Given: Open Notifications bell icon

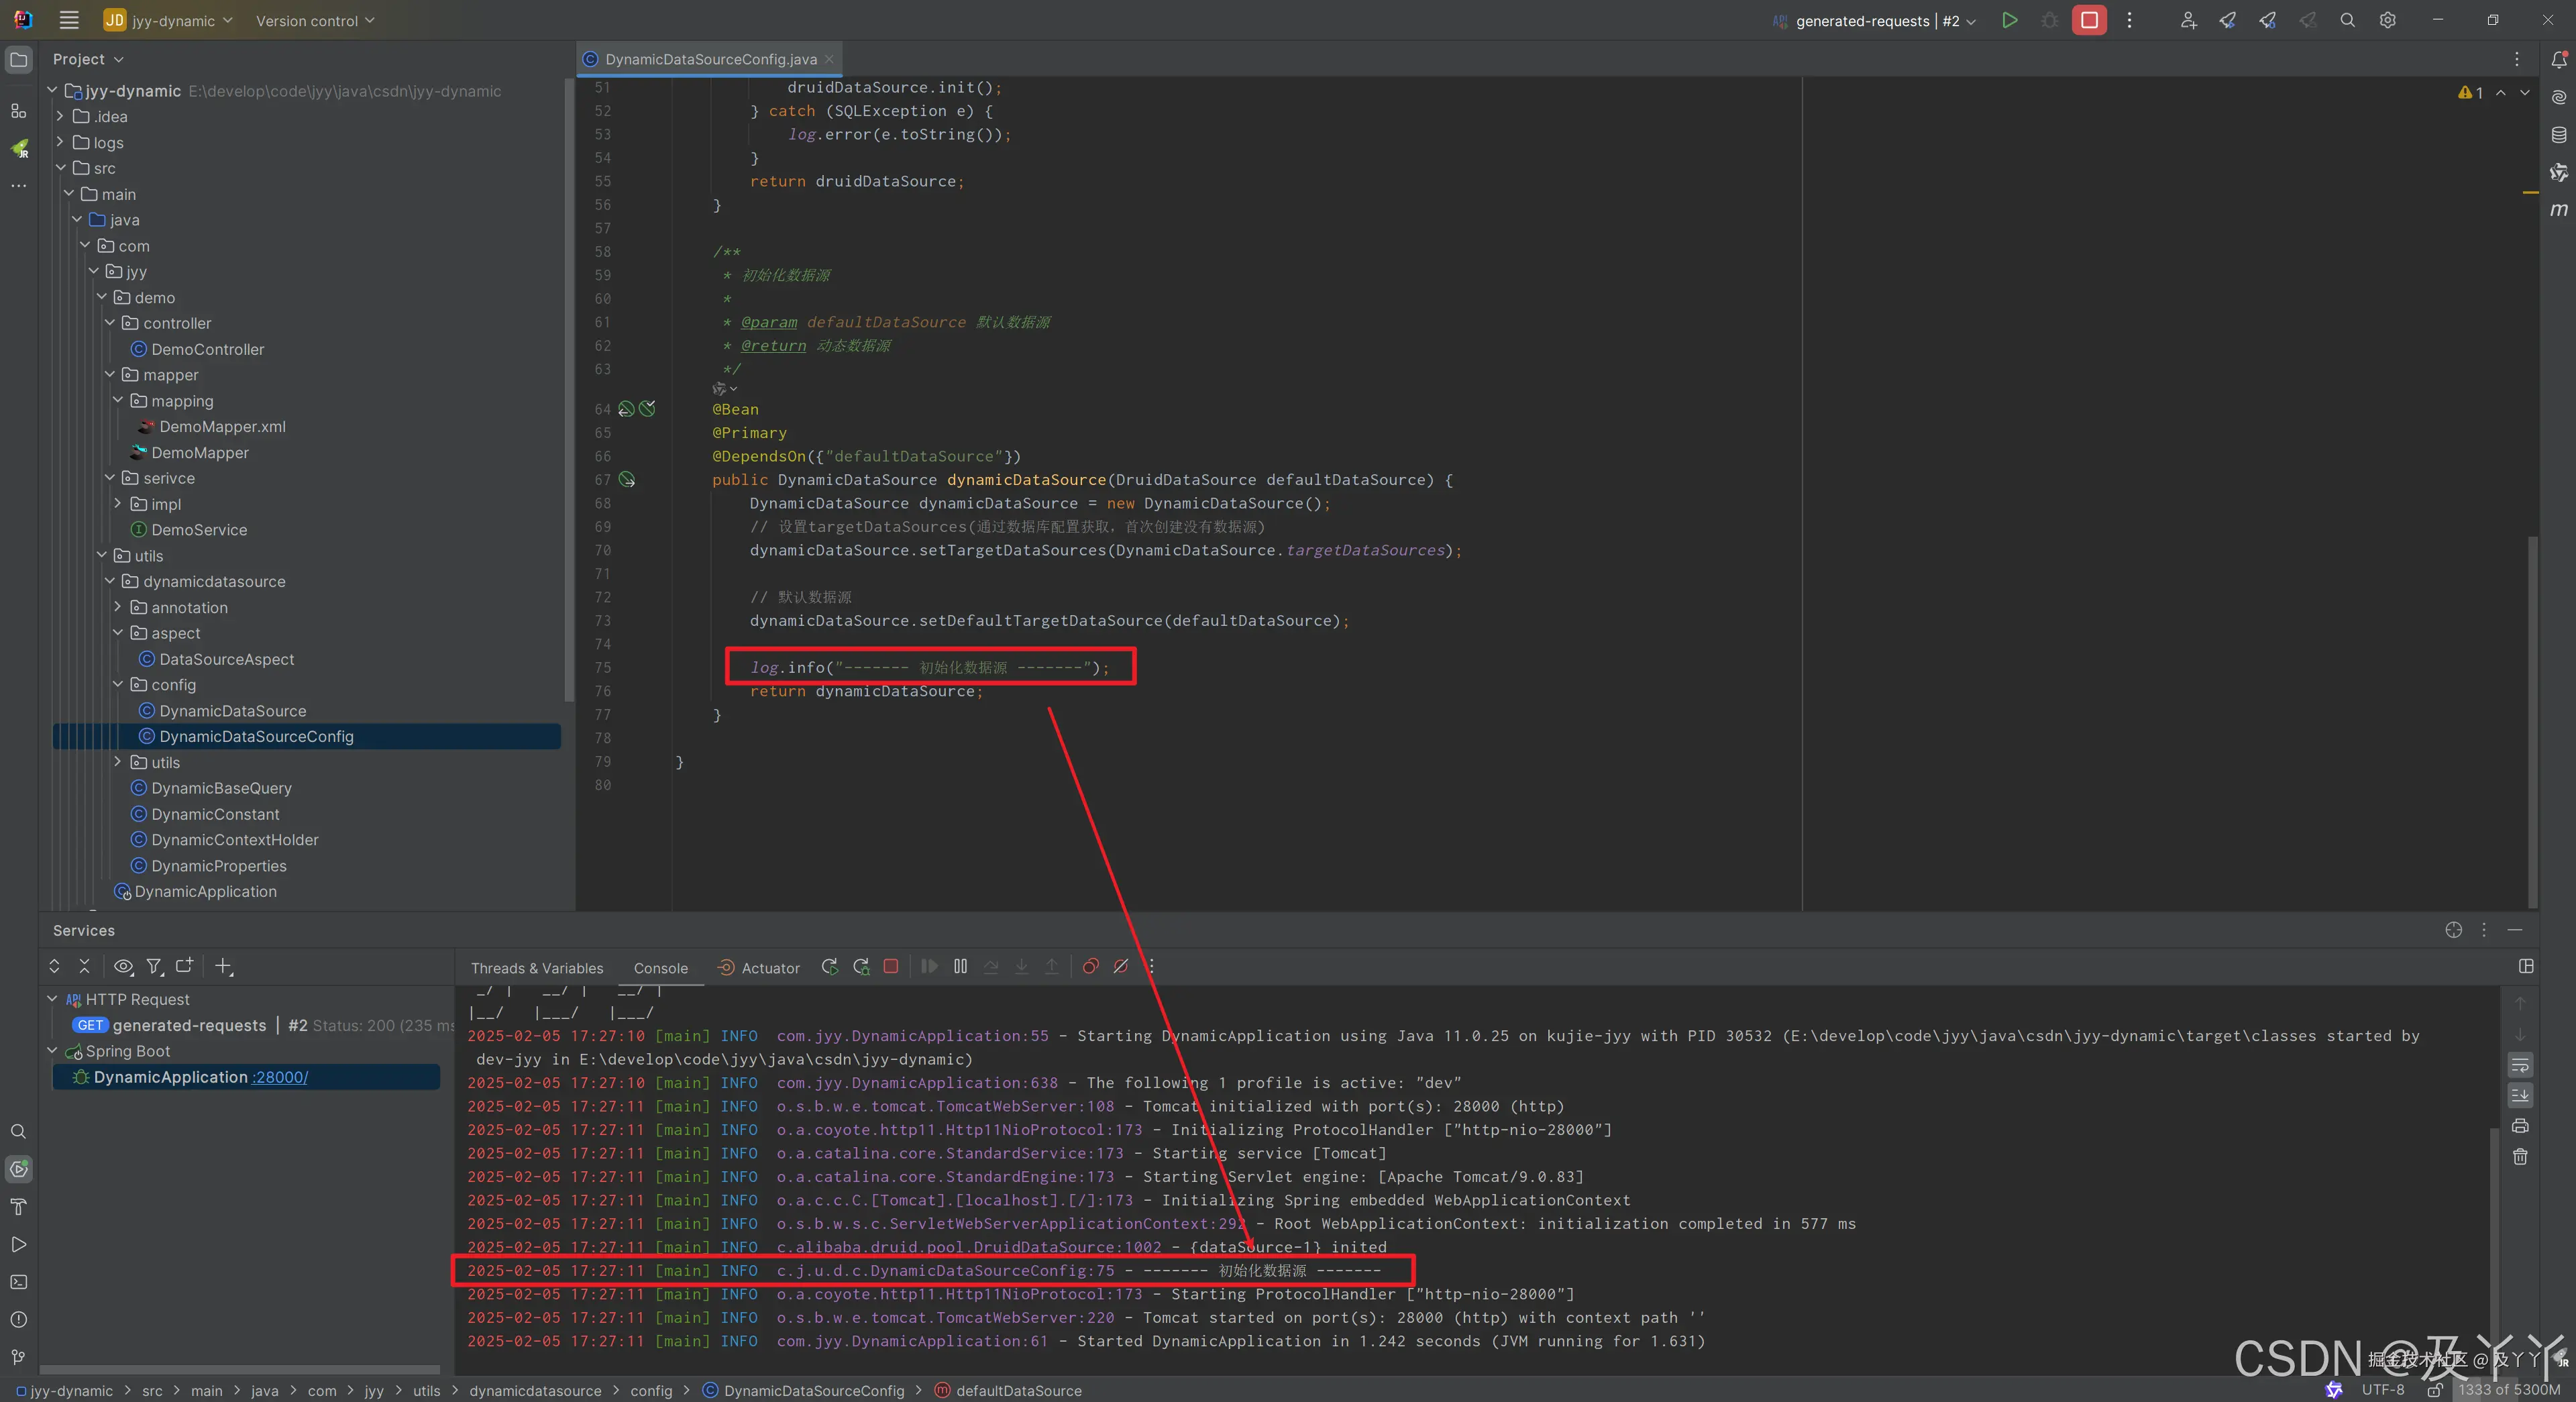Looking at the screenshot, I should [x=2558, y=60].
